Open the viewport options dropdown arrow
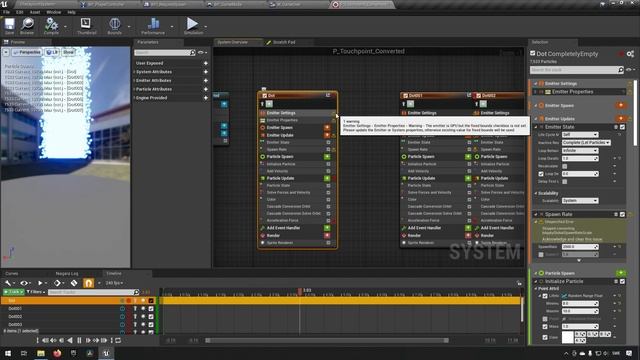Screen dimensions: 640x360 pyautogui.click(x=6, y=52)
